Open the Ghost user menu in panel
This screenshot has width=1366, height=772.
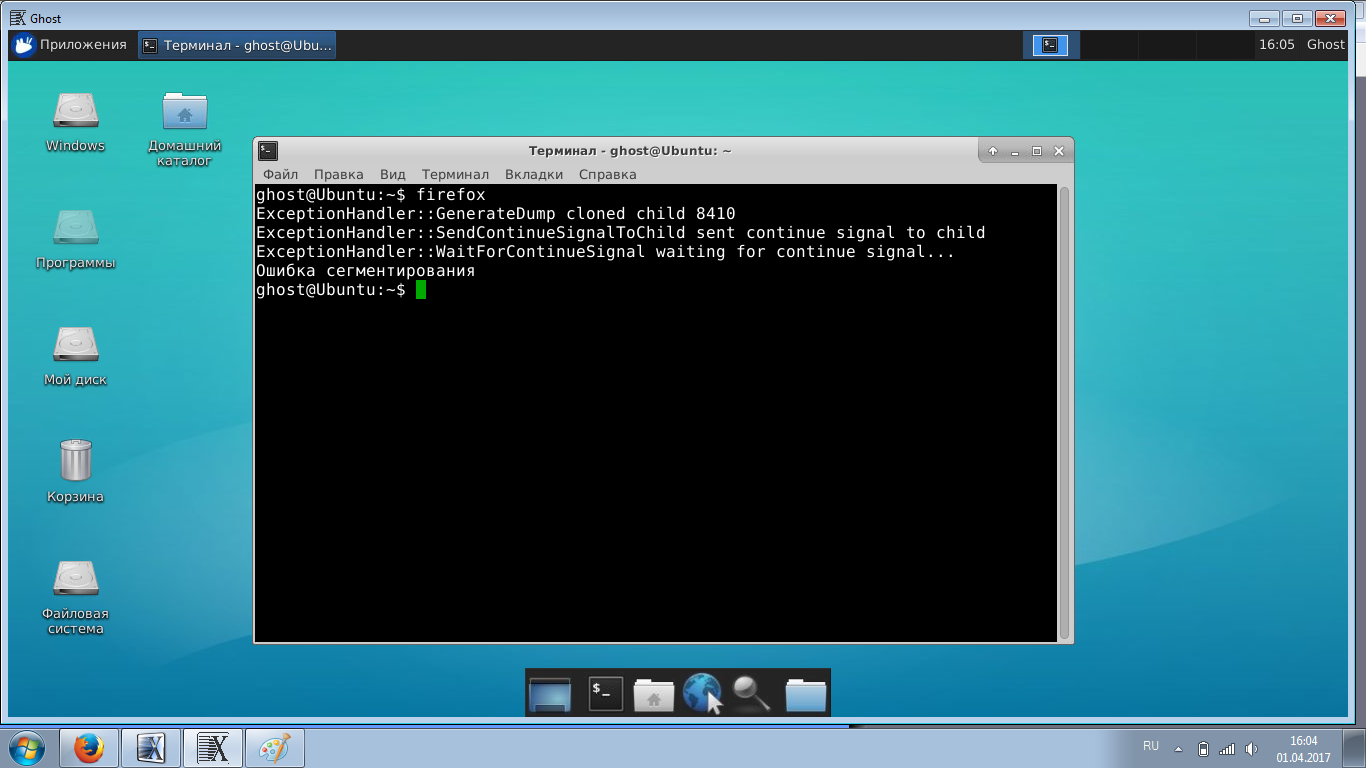click(1326, 44)
